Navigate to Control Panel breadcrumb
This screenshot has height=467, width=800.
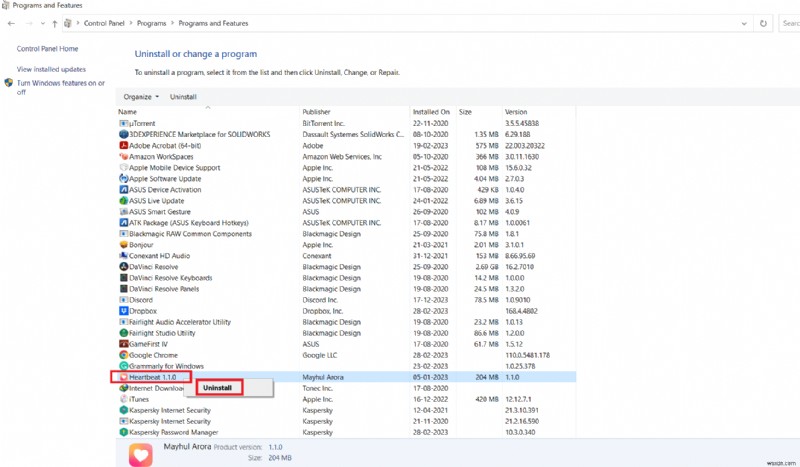pos(104,23)
